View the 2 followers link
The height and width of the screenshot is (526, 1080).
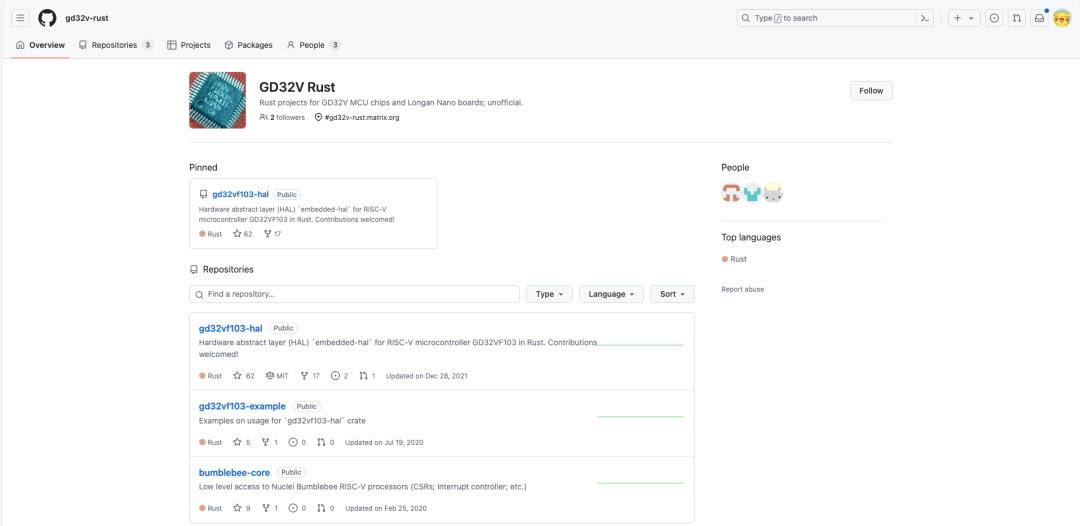282,118
